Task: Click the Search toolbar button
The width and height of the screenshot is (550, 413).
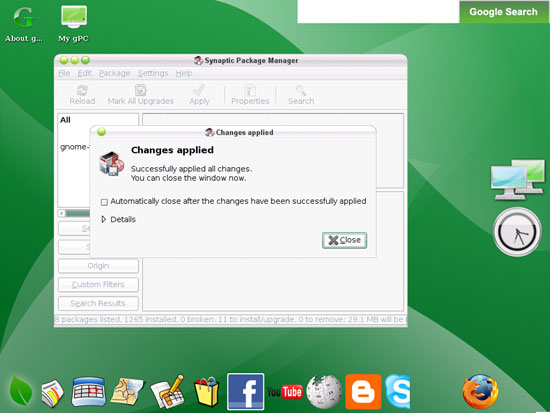Action: click(x=301, y=95)
